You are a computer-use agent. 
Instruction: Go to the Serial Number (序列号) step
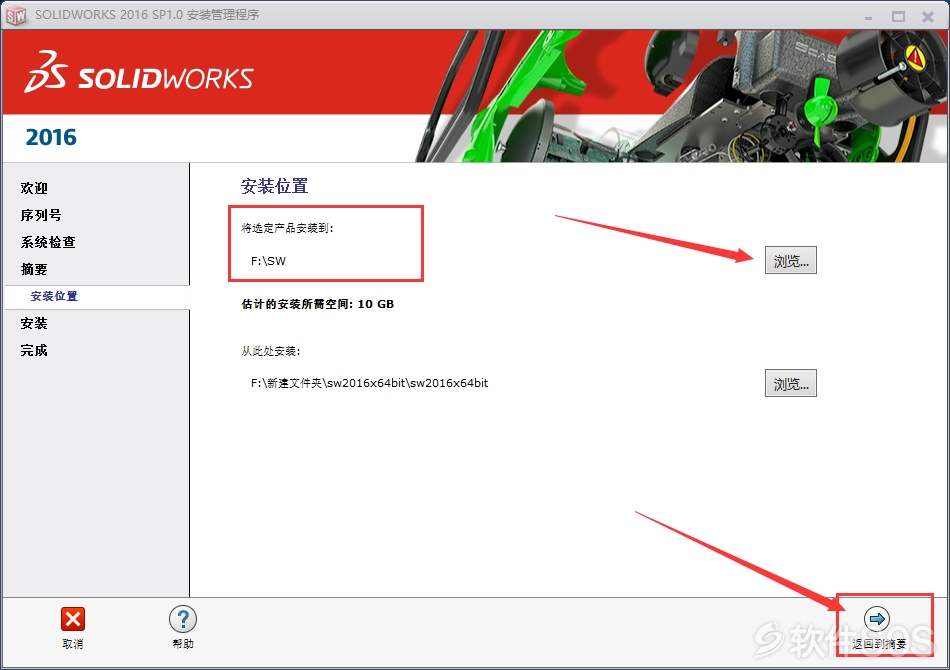[41, 215]
